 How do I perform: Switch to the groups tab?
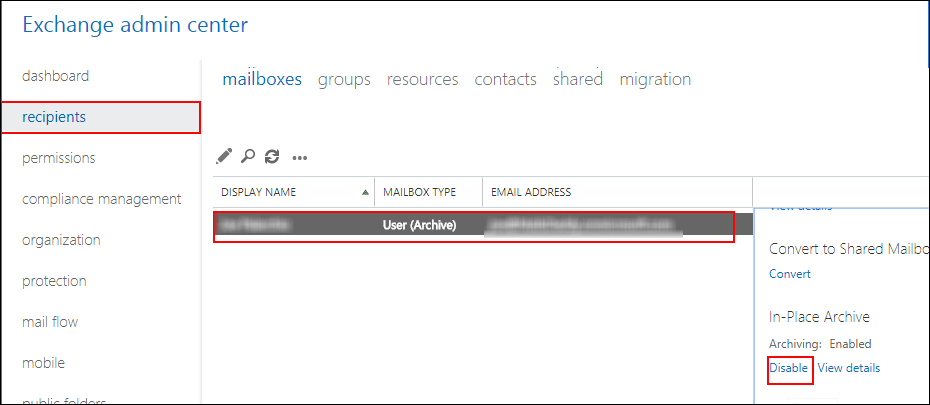[344, 79]
